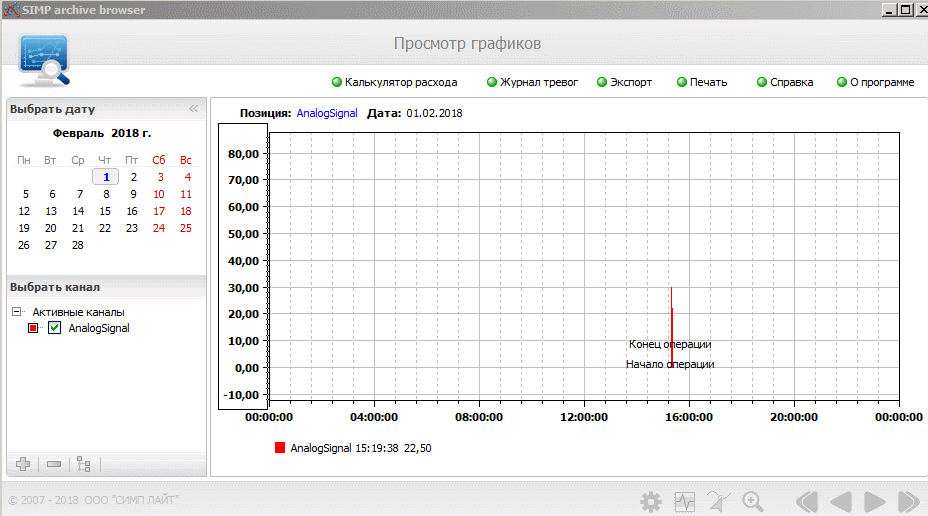Collapse the Активные каналы tree node

coord(17,311)
